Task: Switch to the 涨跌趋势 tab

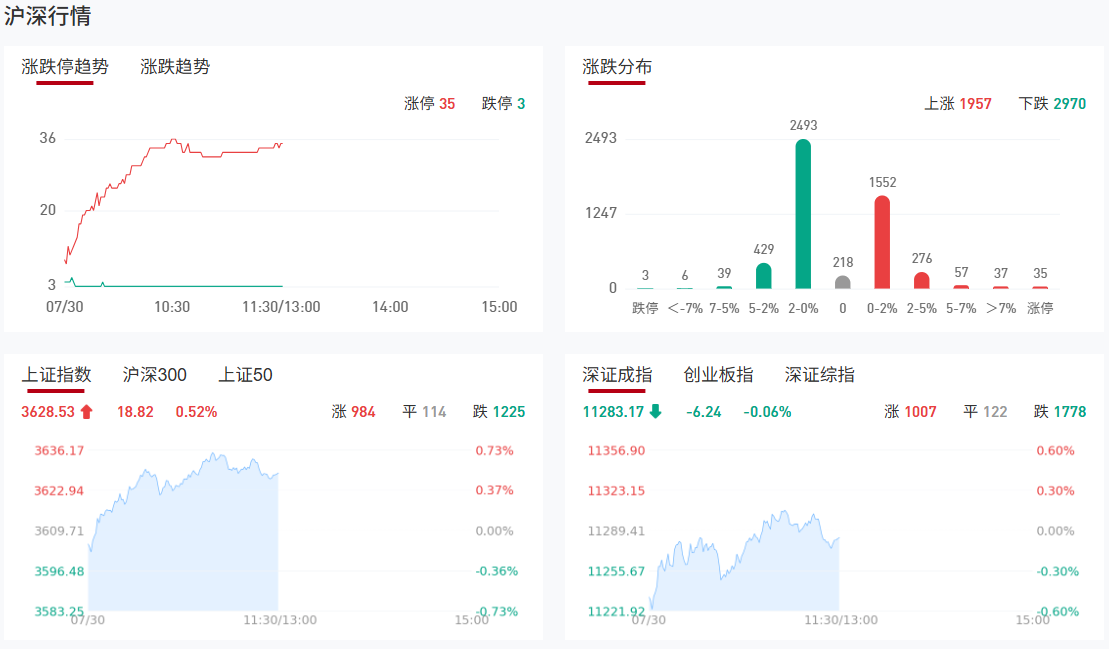Action: click(175, 67)
